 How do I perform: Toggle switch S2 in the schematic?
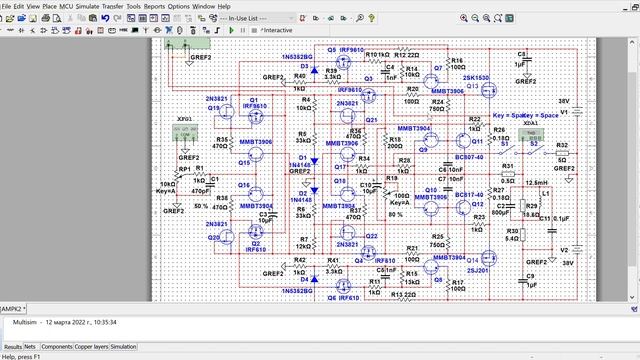pos(536,151)
